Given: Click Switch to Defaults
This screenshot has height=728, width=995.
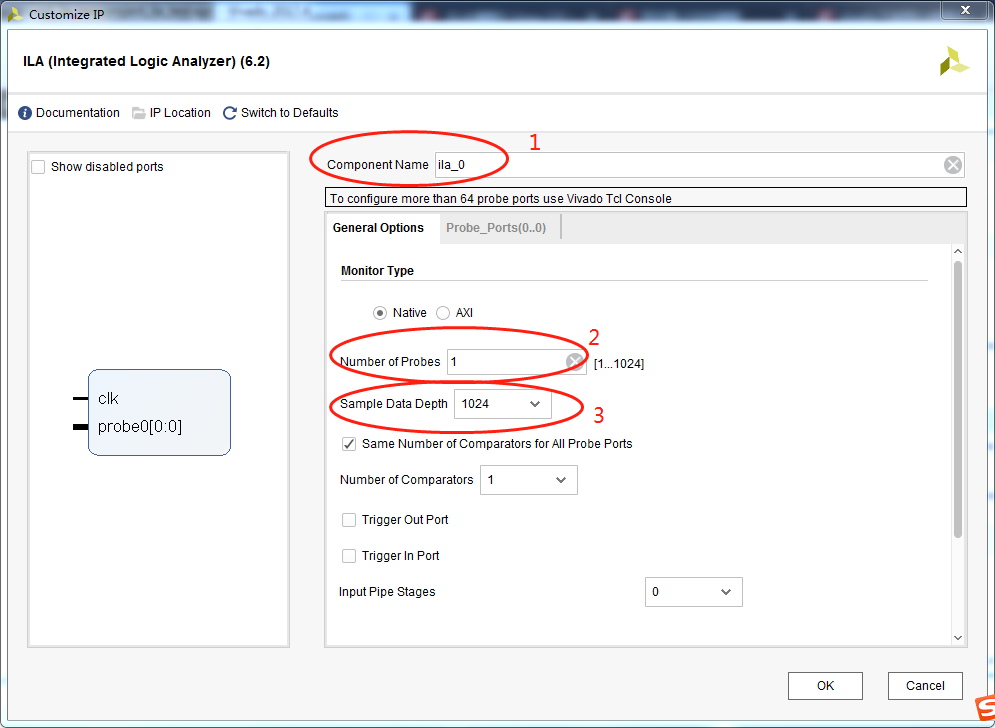Looking at the screenshot, I should pos(289,113).
